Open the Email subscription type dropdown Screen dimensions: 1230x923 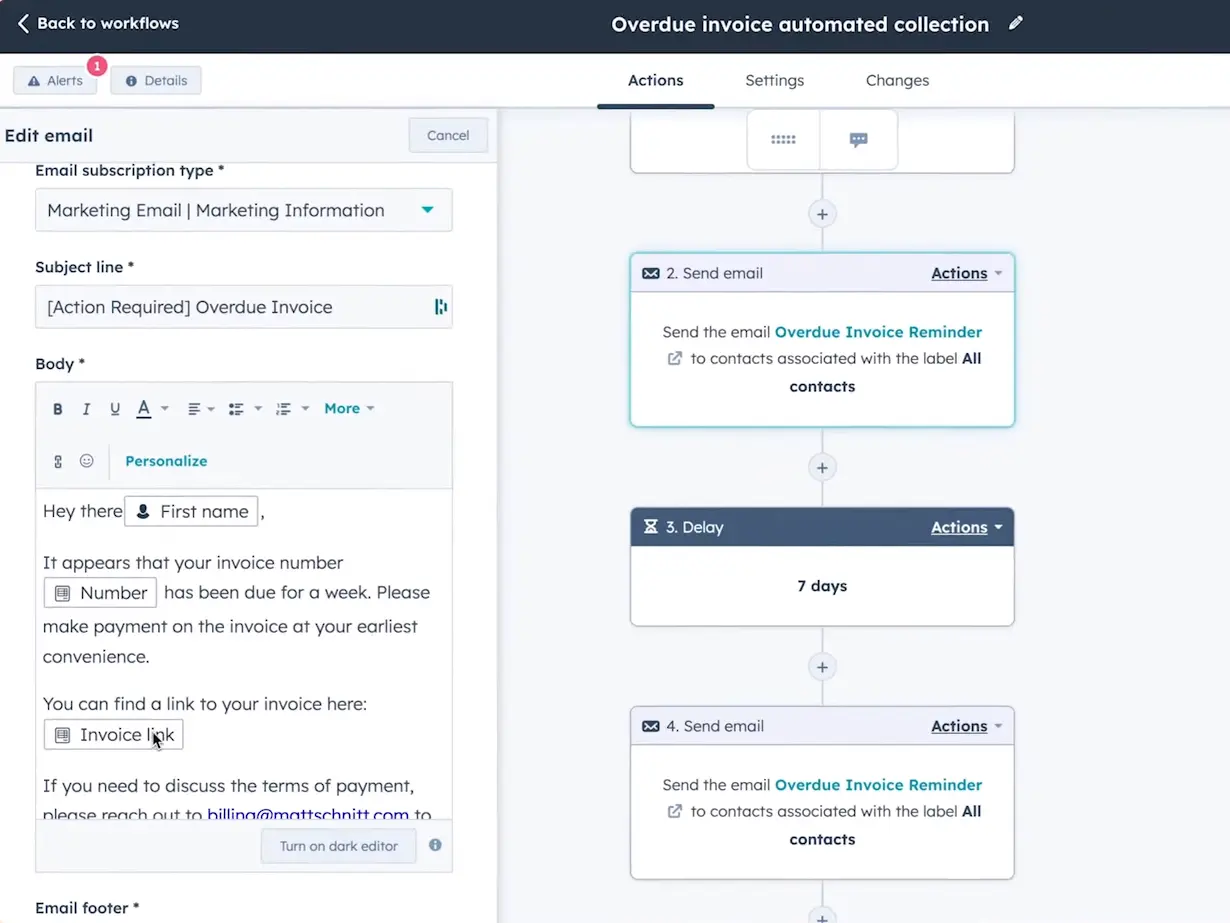[243, 210]
